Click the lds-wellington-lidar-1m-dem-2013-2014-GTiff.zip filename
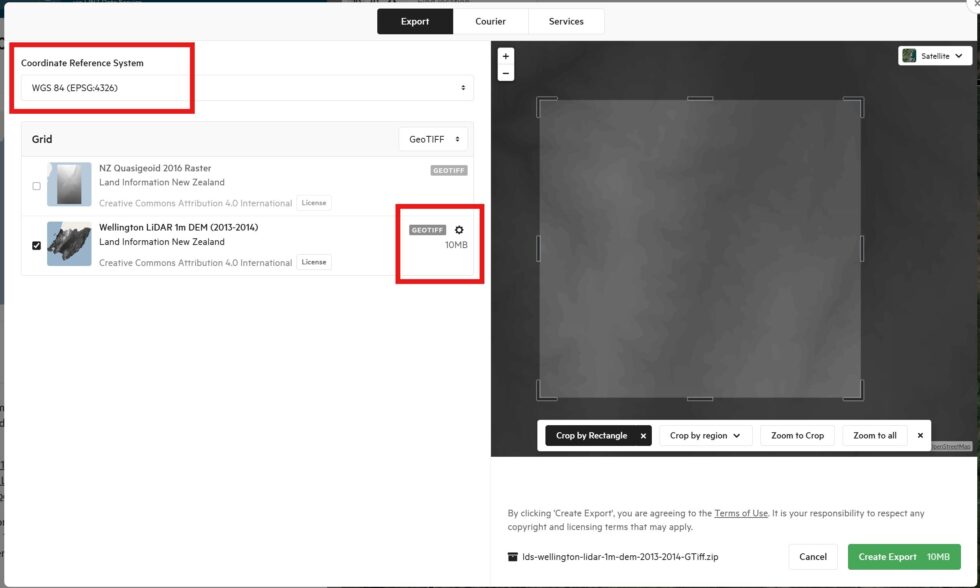The image size is (980, 588). coord(620,557)
